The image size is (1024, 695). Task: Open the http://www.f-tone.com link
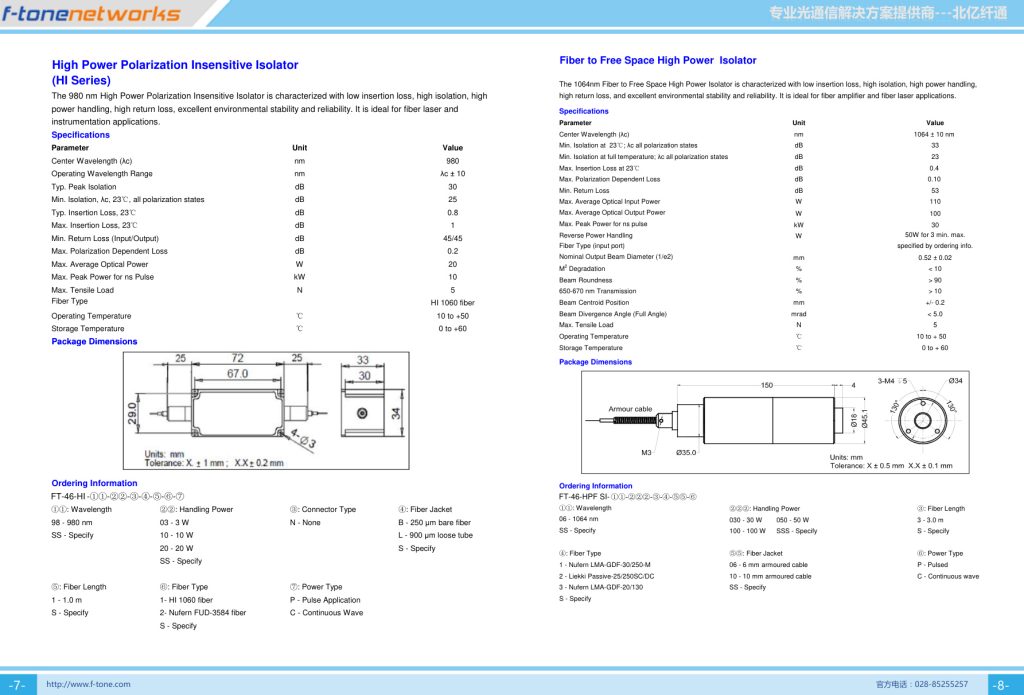point(88,684)
